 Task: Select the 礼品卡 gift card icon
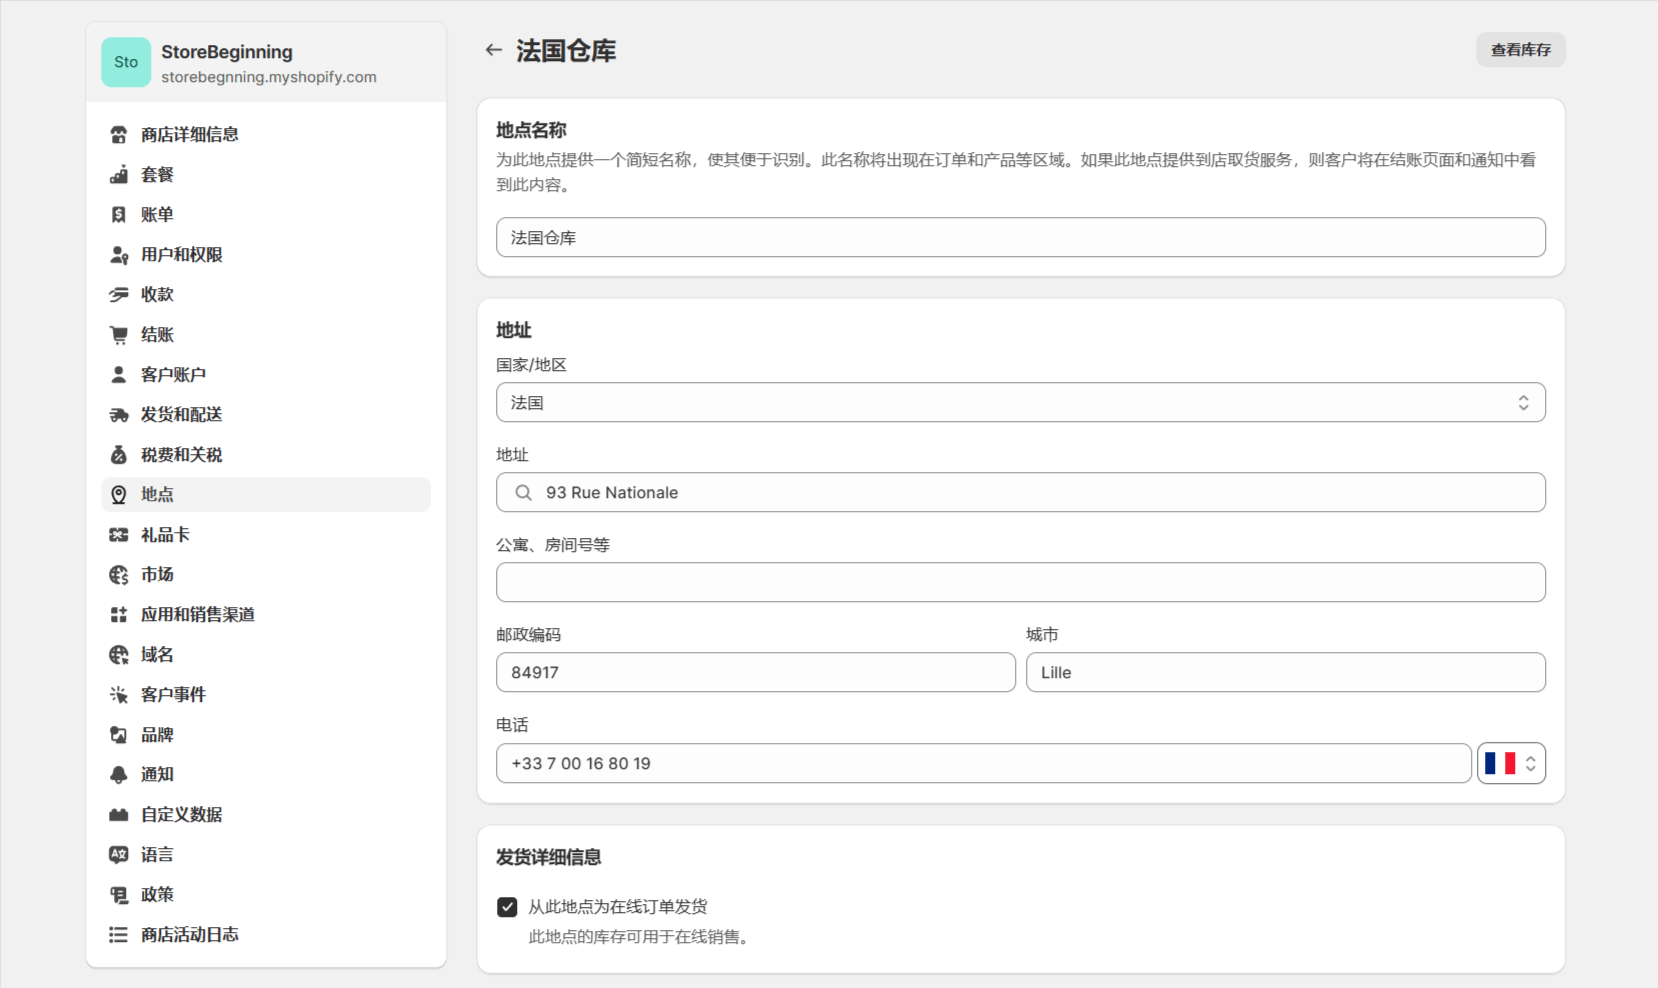point(119,534)
